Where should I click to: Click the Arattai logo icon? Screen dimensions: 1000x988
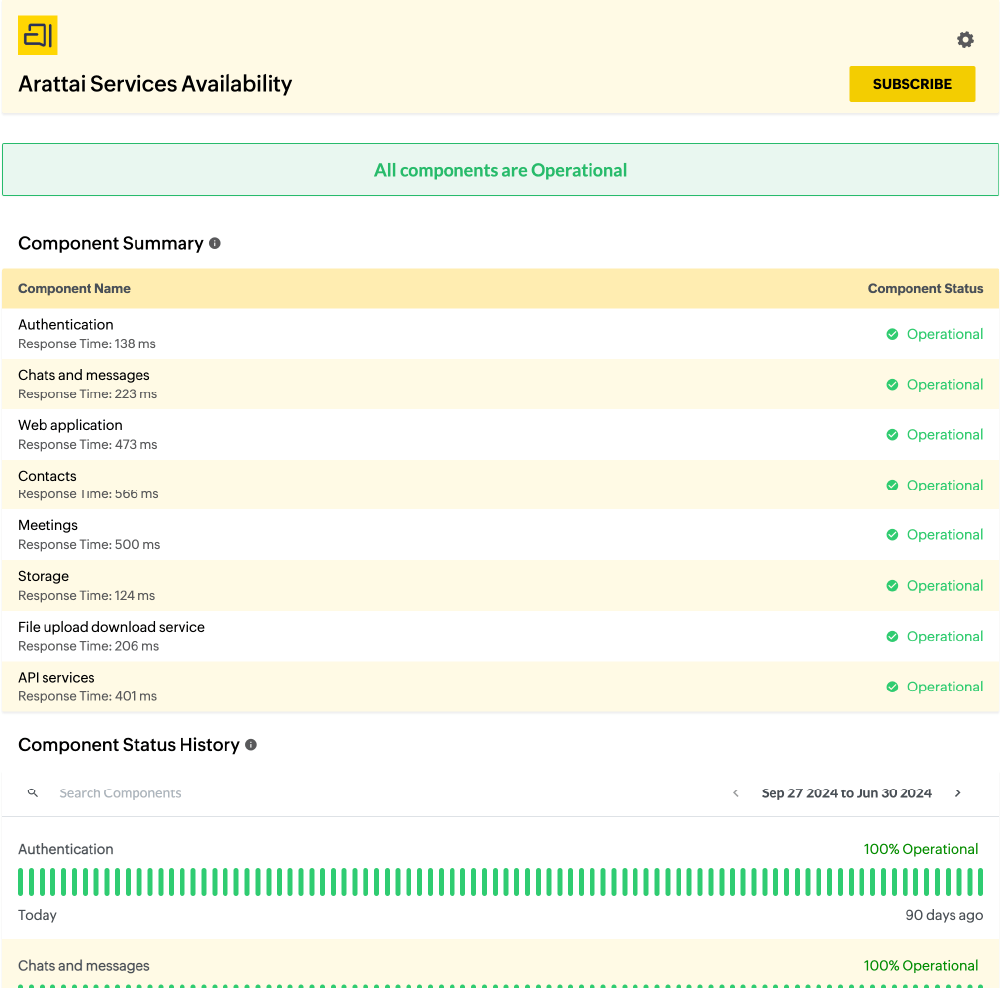(x=38, y=36)
